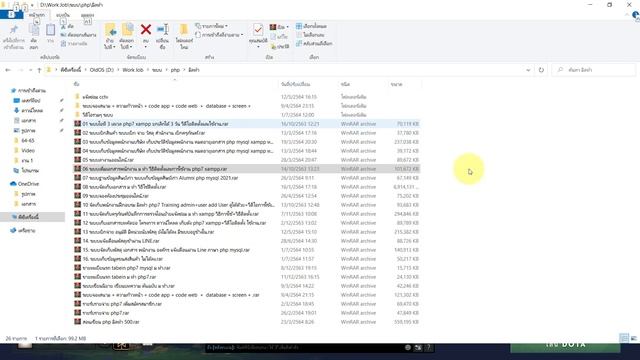Open the Easy access dropdown
The image size is (640, 360).
220,35
